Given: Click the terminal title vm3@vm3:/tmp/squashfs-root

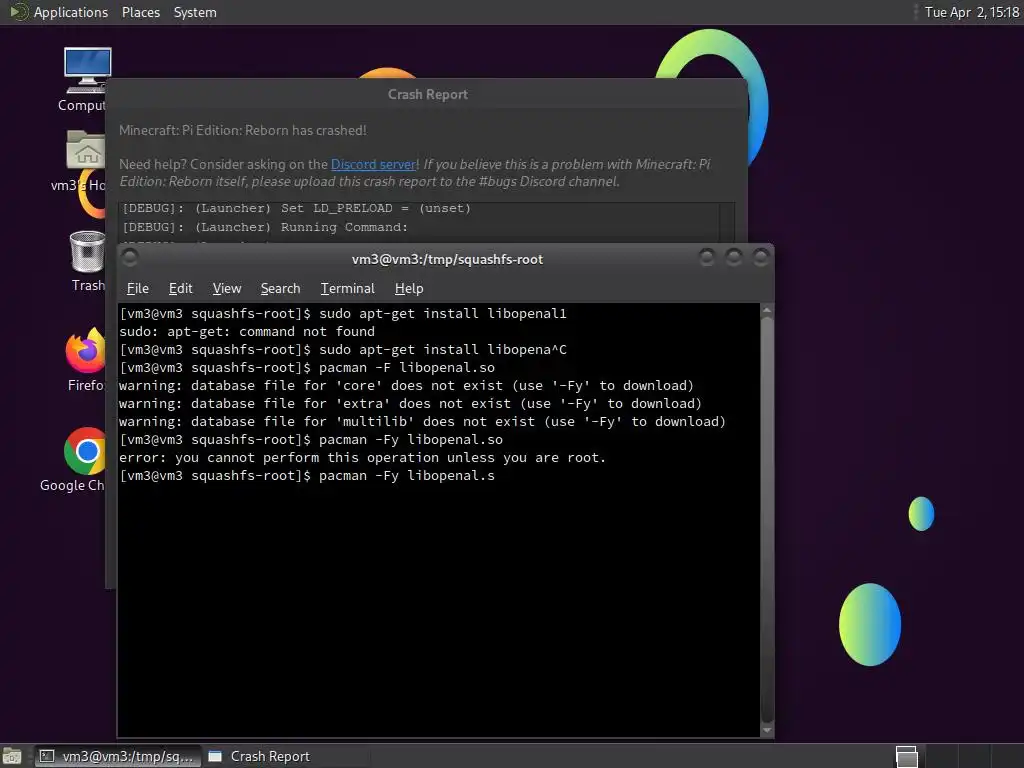Looking at the screenshot, I should (447, 259).
